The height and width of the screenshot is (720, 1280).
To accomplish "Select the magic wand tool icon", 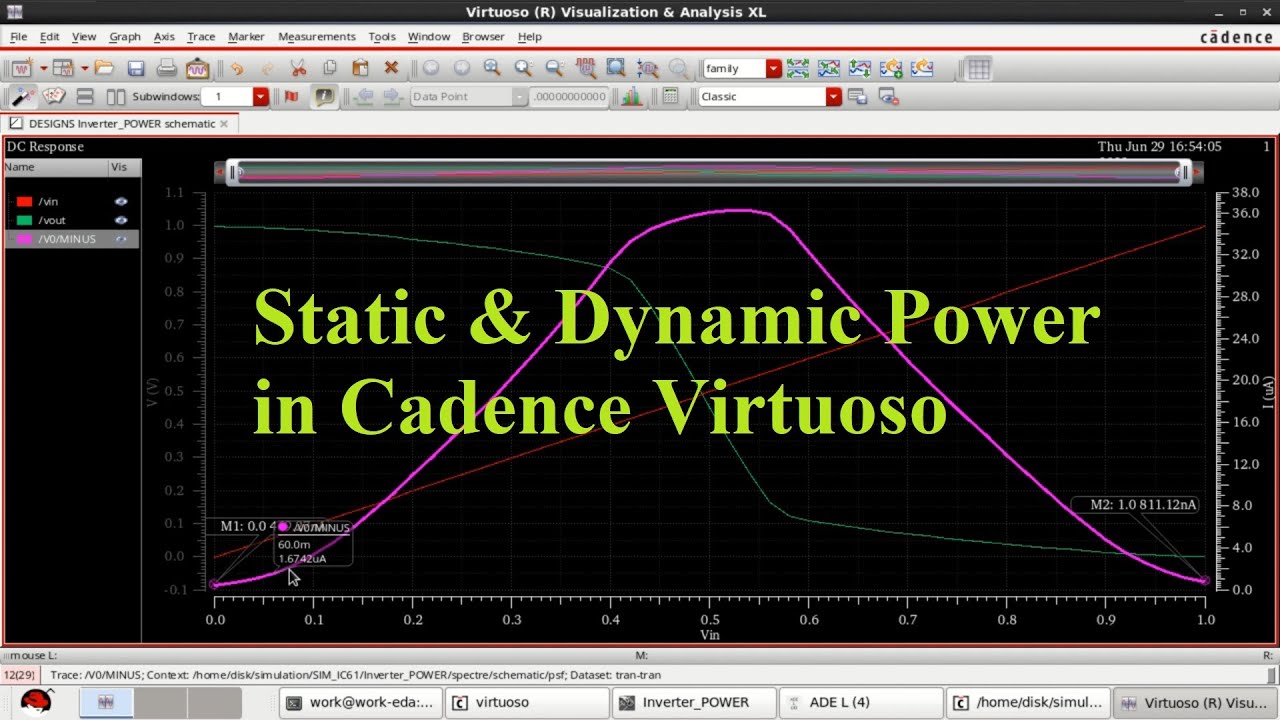I will click(x=22, y=96).
